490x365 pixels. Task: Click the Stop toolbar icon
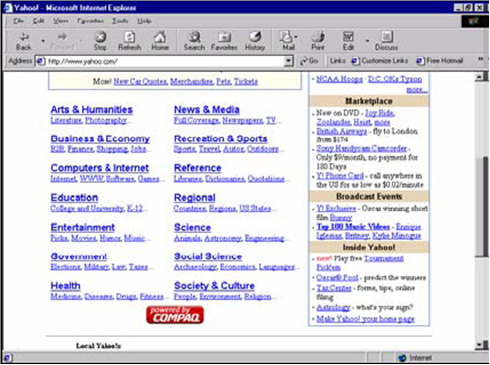click(100, 41)
